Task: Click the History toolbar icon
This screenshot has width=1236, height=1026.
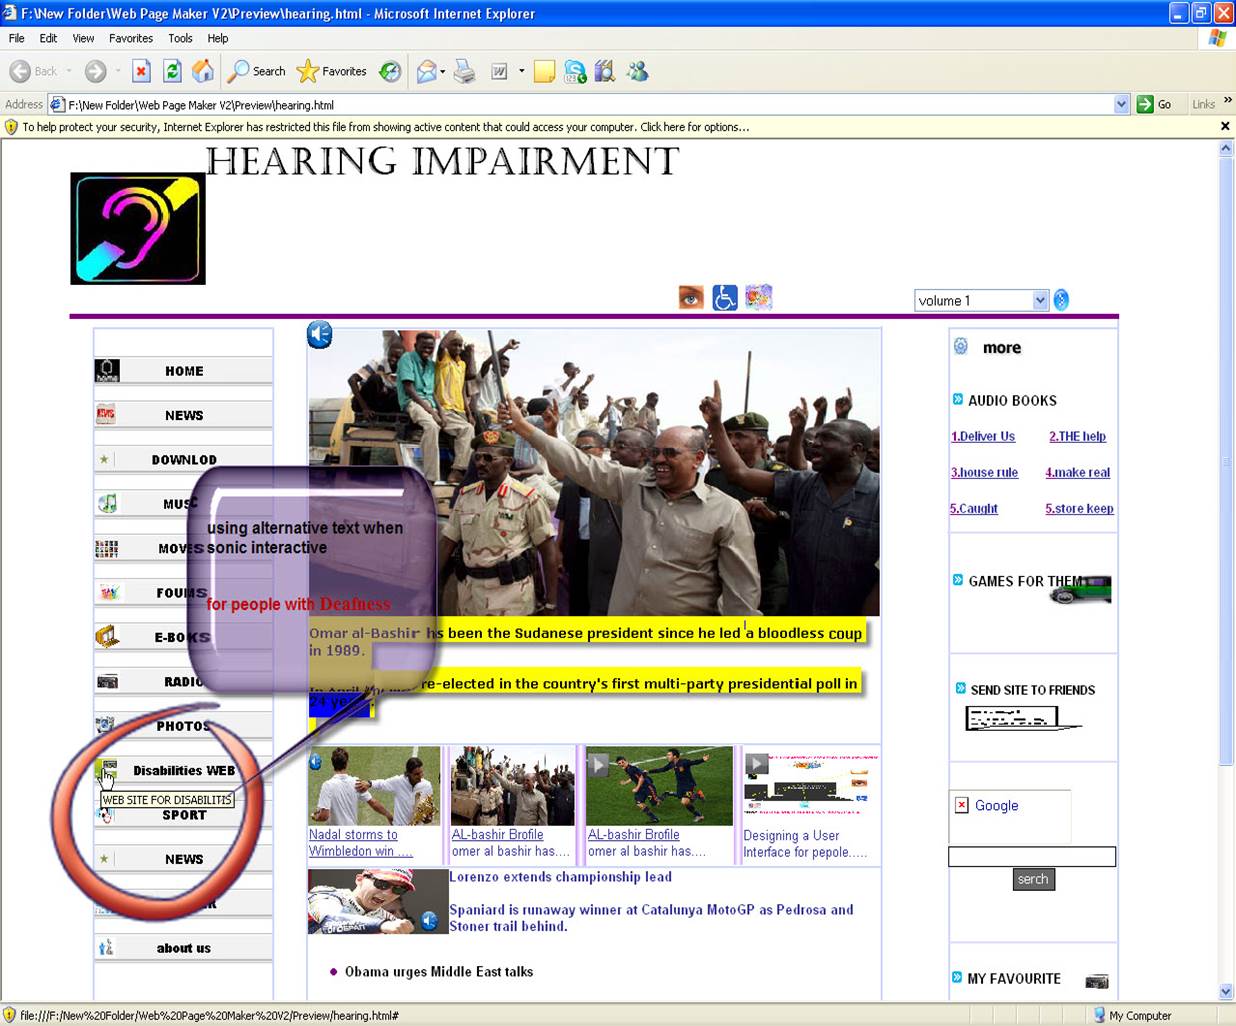Action: 390,71
